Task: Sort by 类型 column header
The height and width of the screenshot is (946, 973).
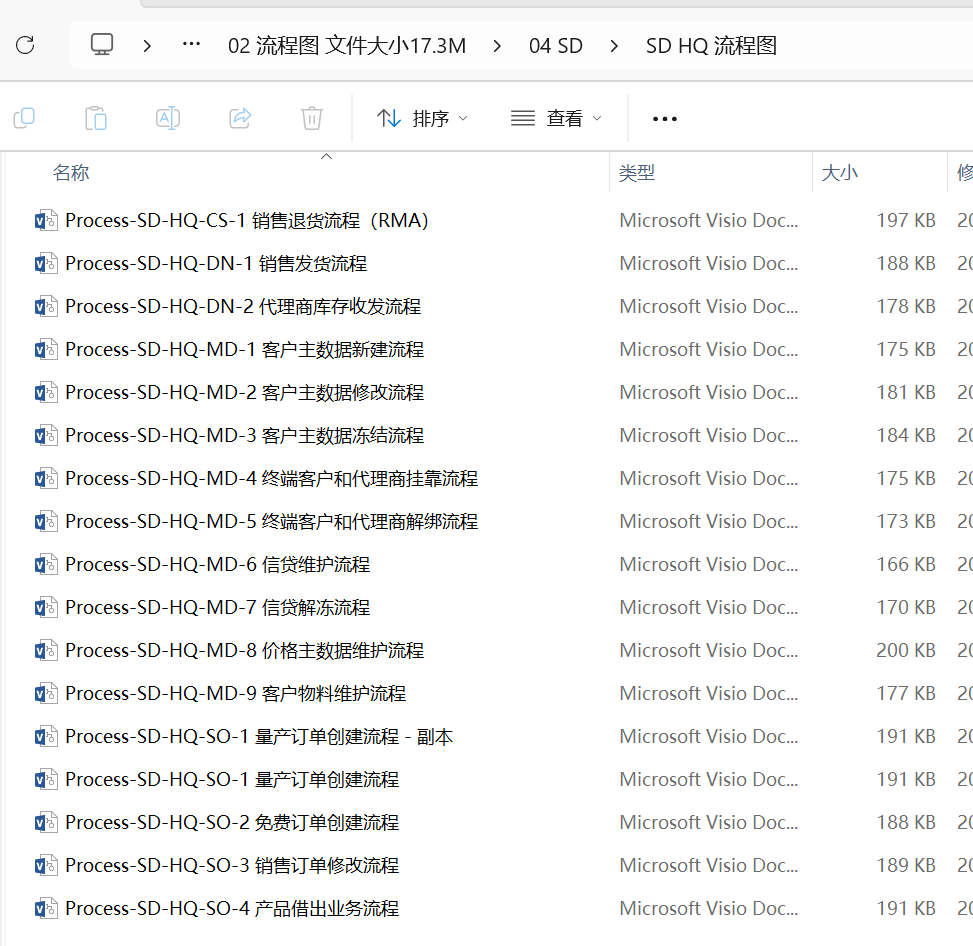Action: [637, 173]
